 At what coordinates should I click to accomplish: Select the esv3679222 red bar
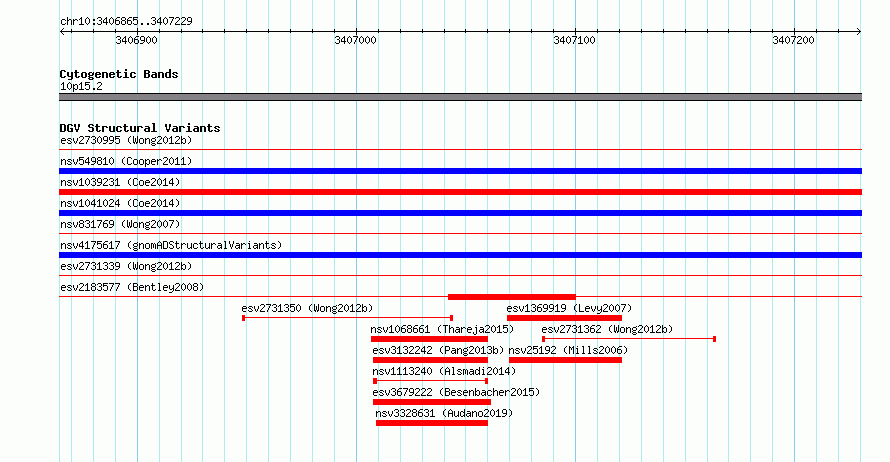pyautogui.click(x=432, y=402)
